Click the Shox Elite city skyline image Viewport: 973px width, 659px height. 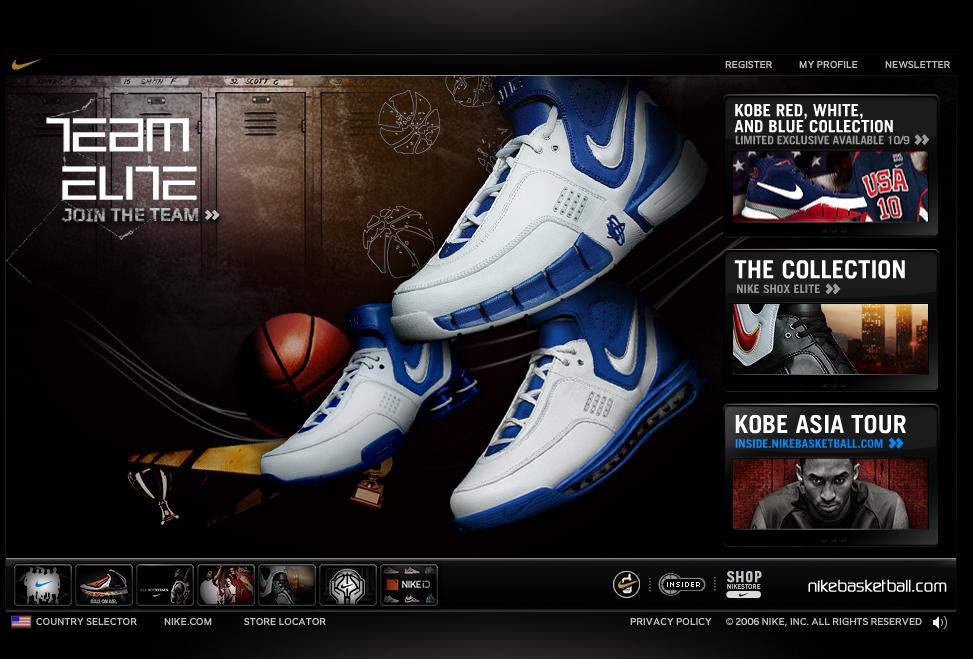coord(830,339)
